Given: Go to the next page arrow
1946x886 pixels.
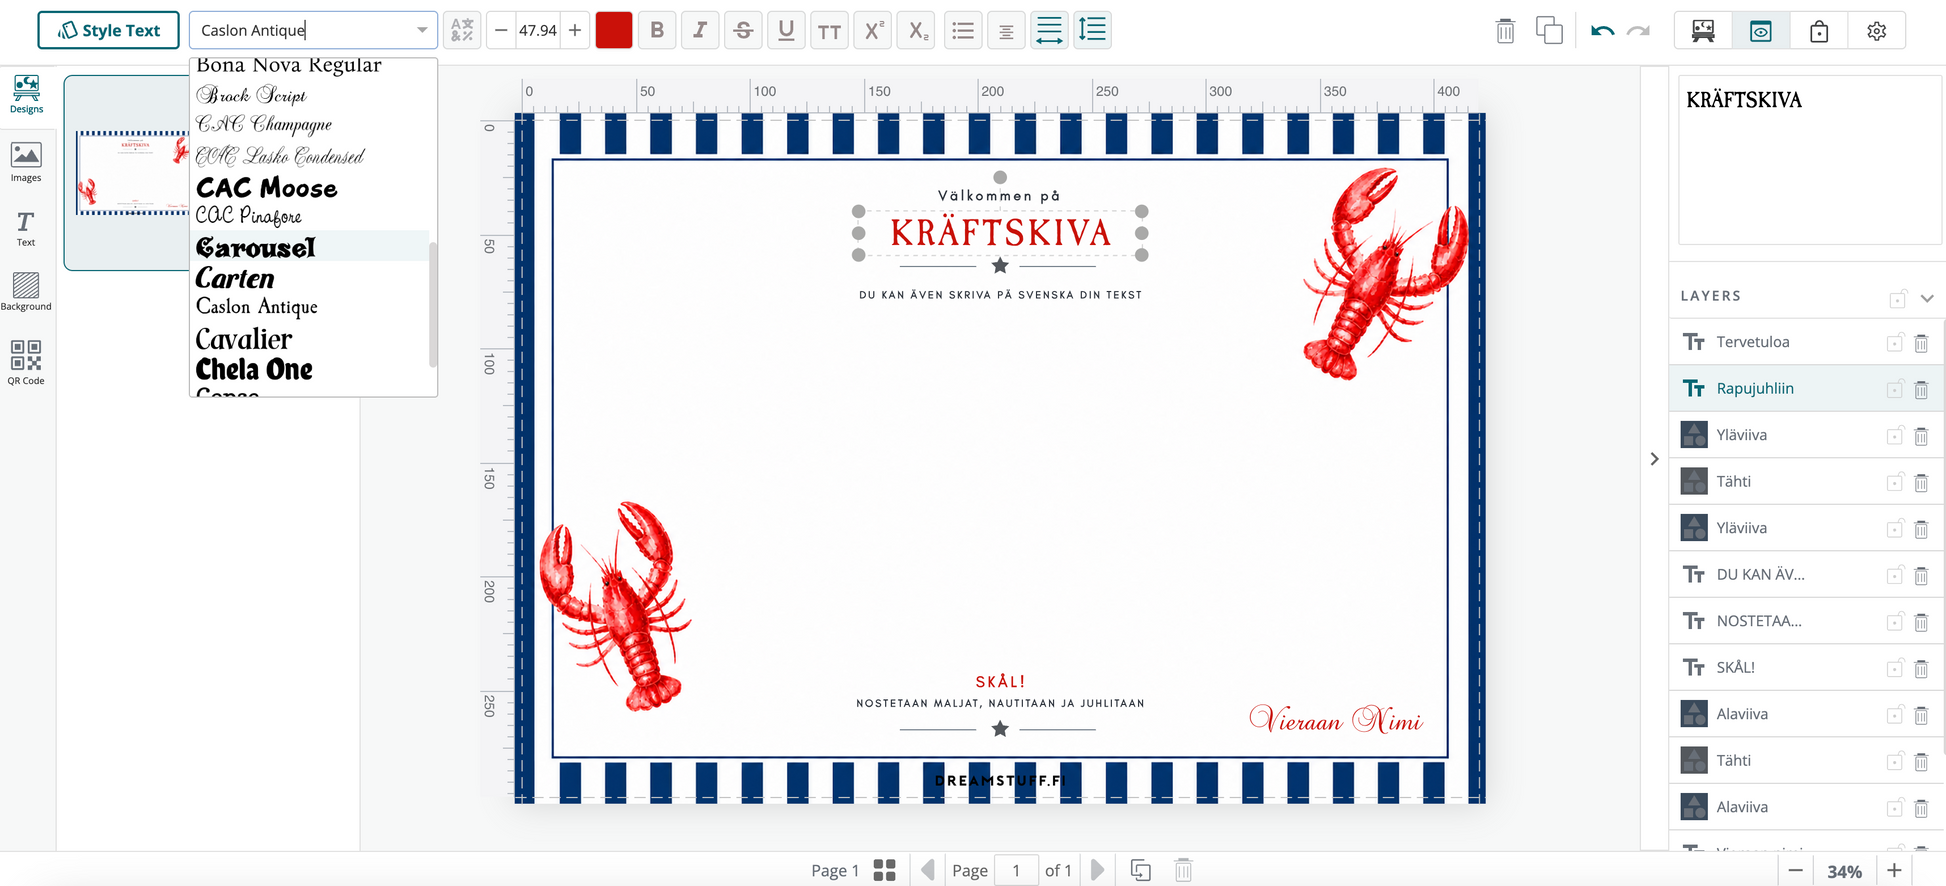Looking at the screenshot, I should click(x=1097, y=870).
